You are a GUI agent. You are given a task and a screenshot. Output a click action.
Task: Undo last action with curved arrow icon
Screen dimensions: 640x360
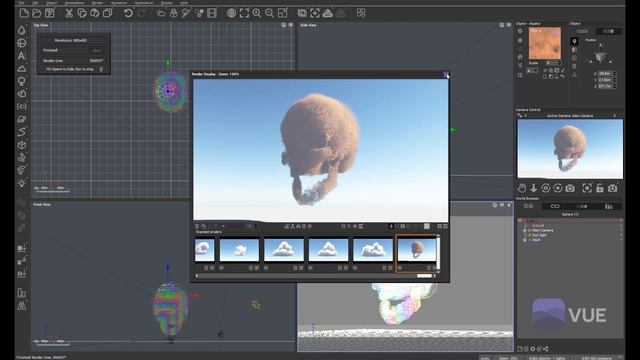[x=128, y=13]
